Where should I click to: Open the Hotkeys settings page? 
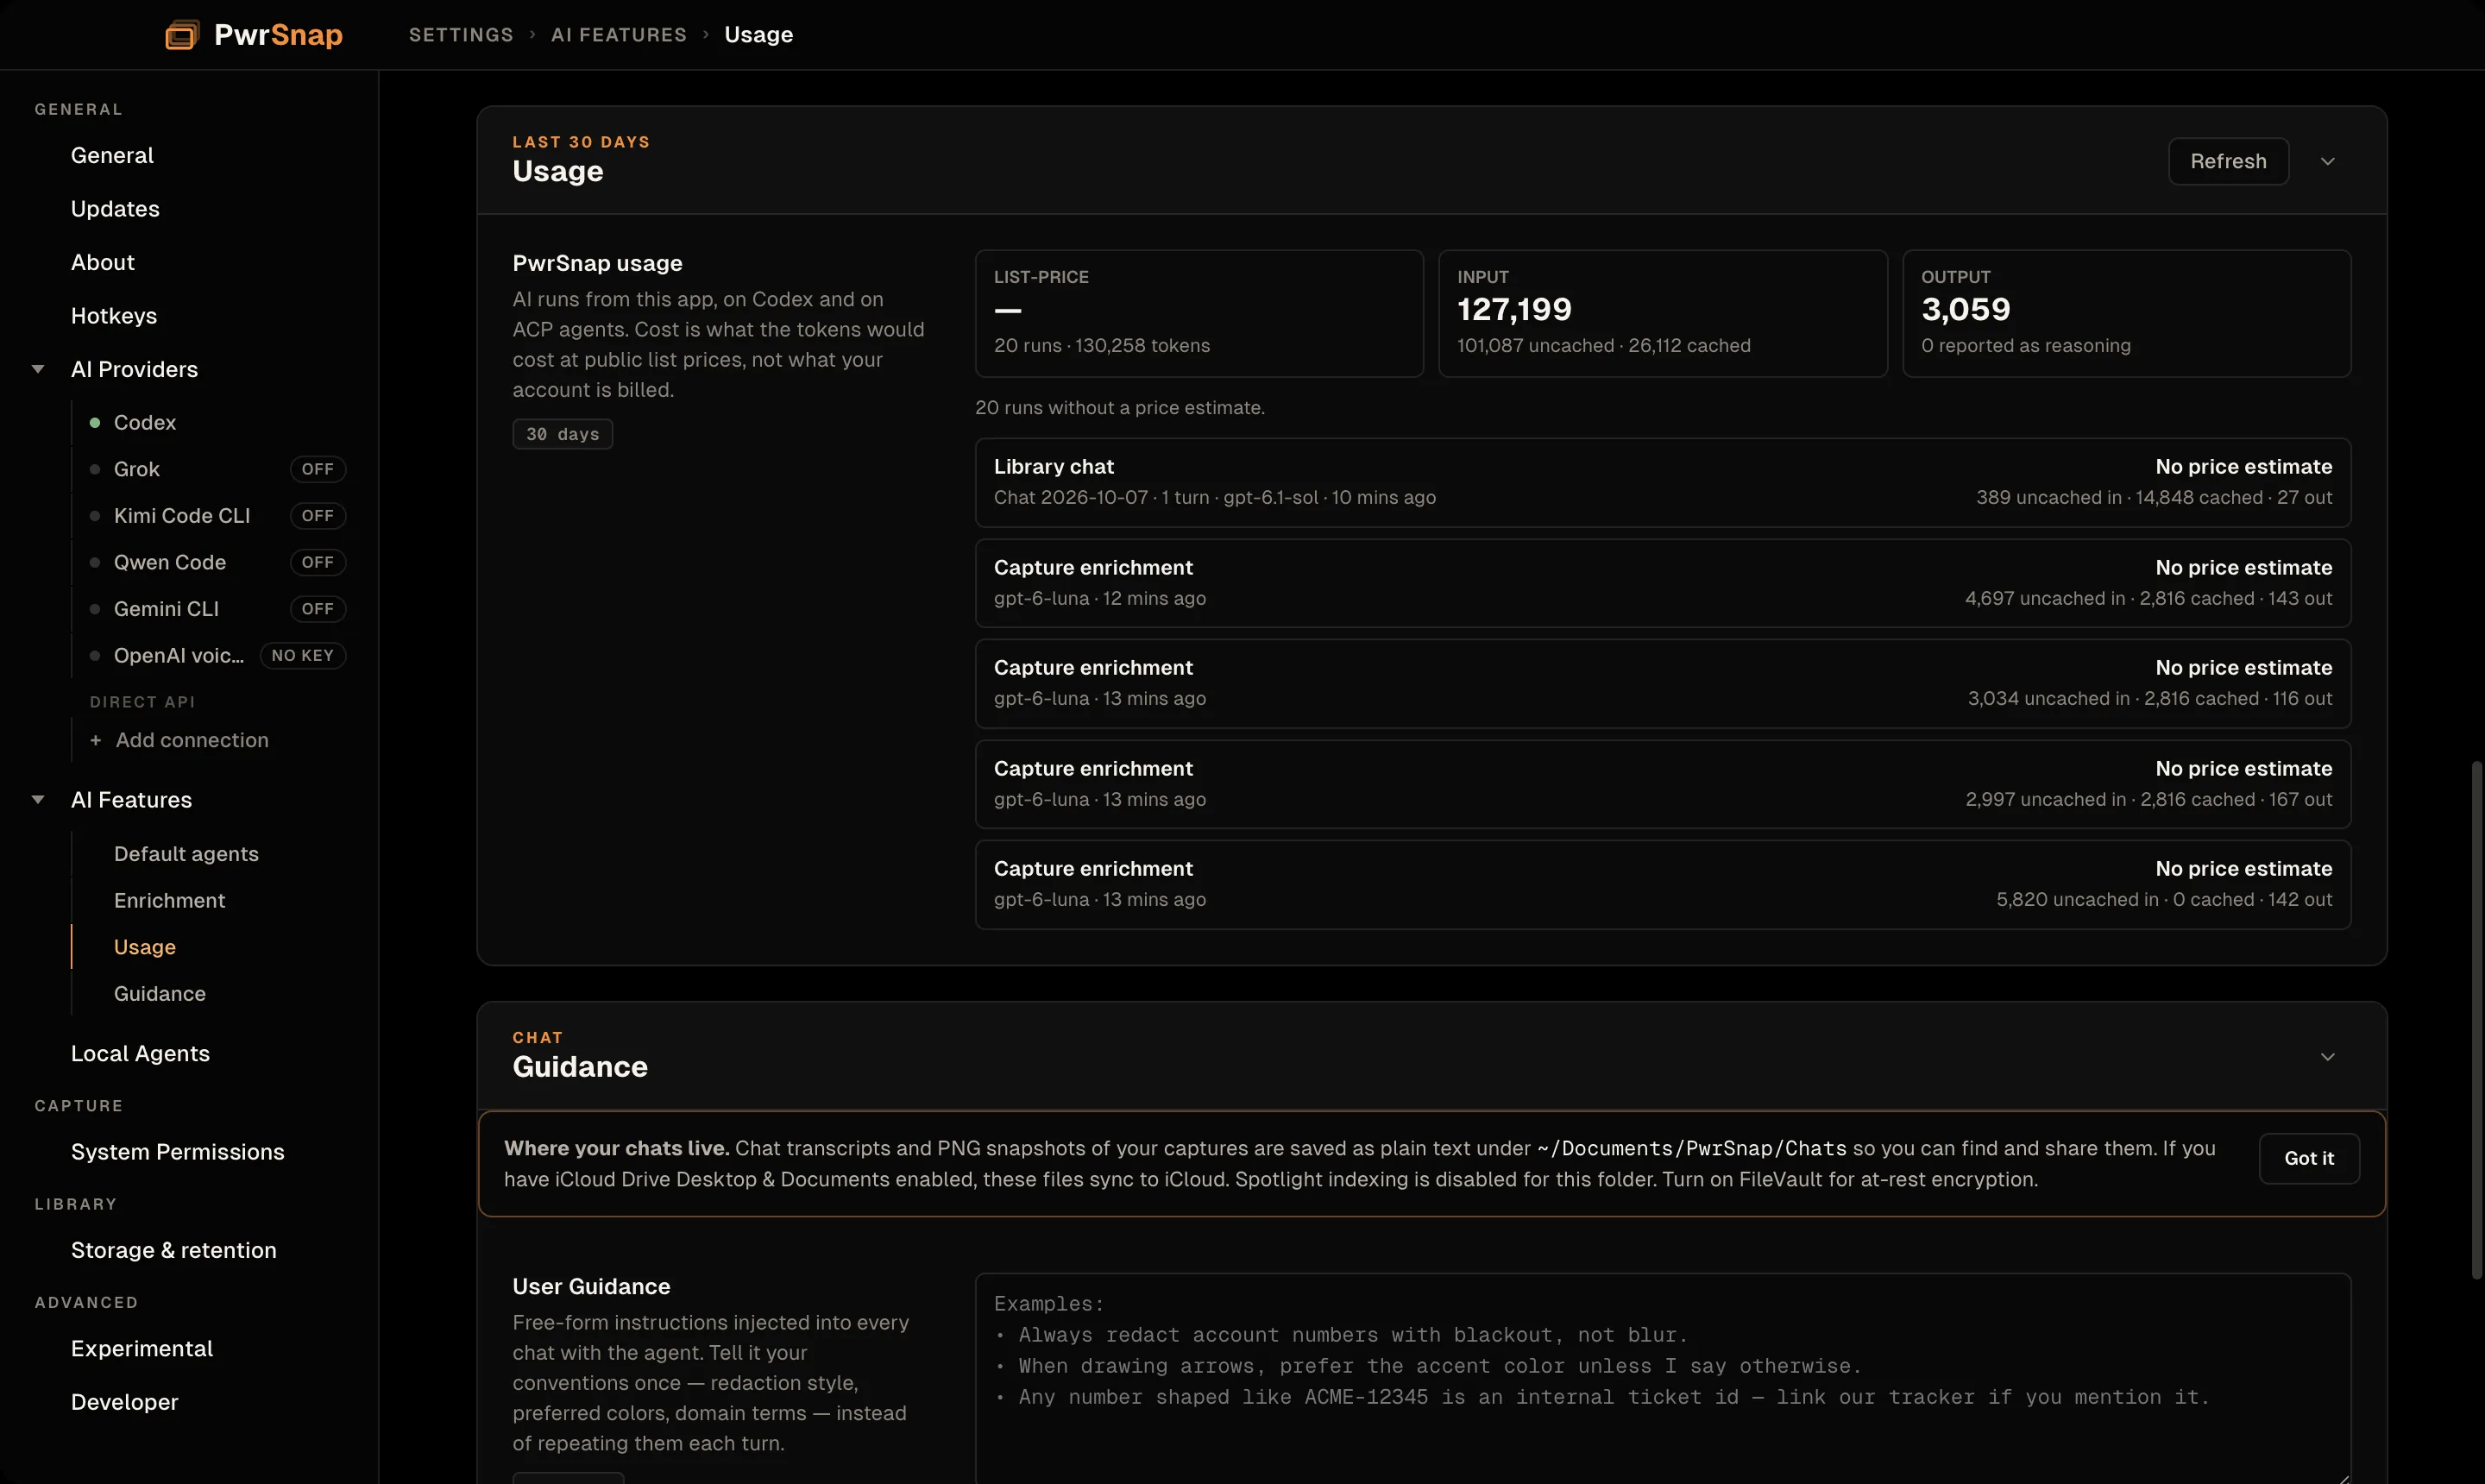pos(114,316)
